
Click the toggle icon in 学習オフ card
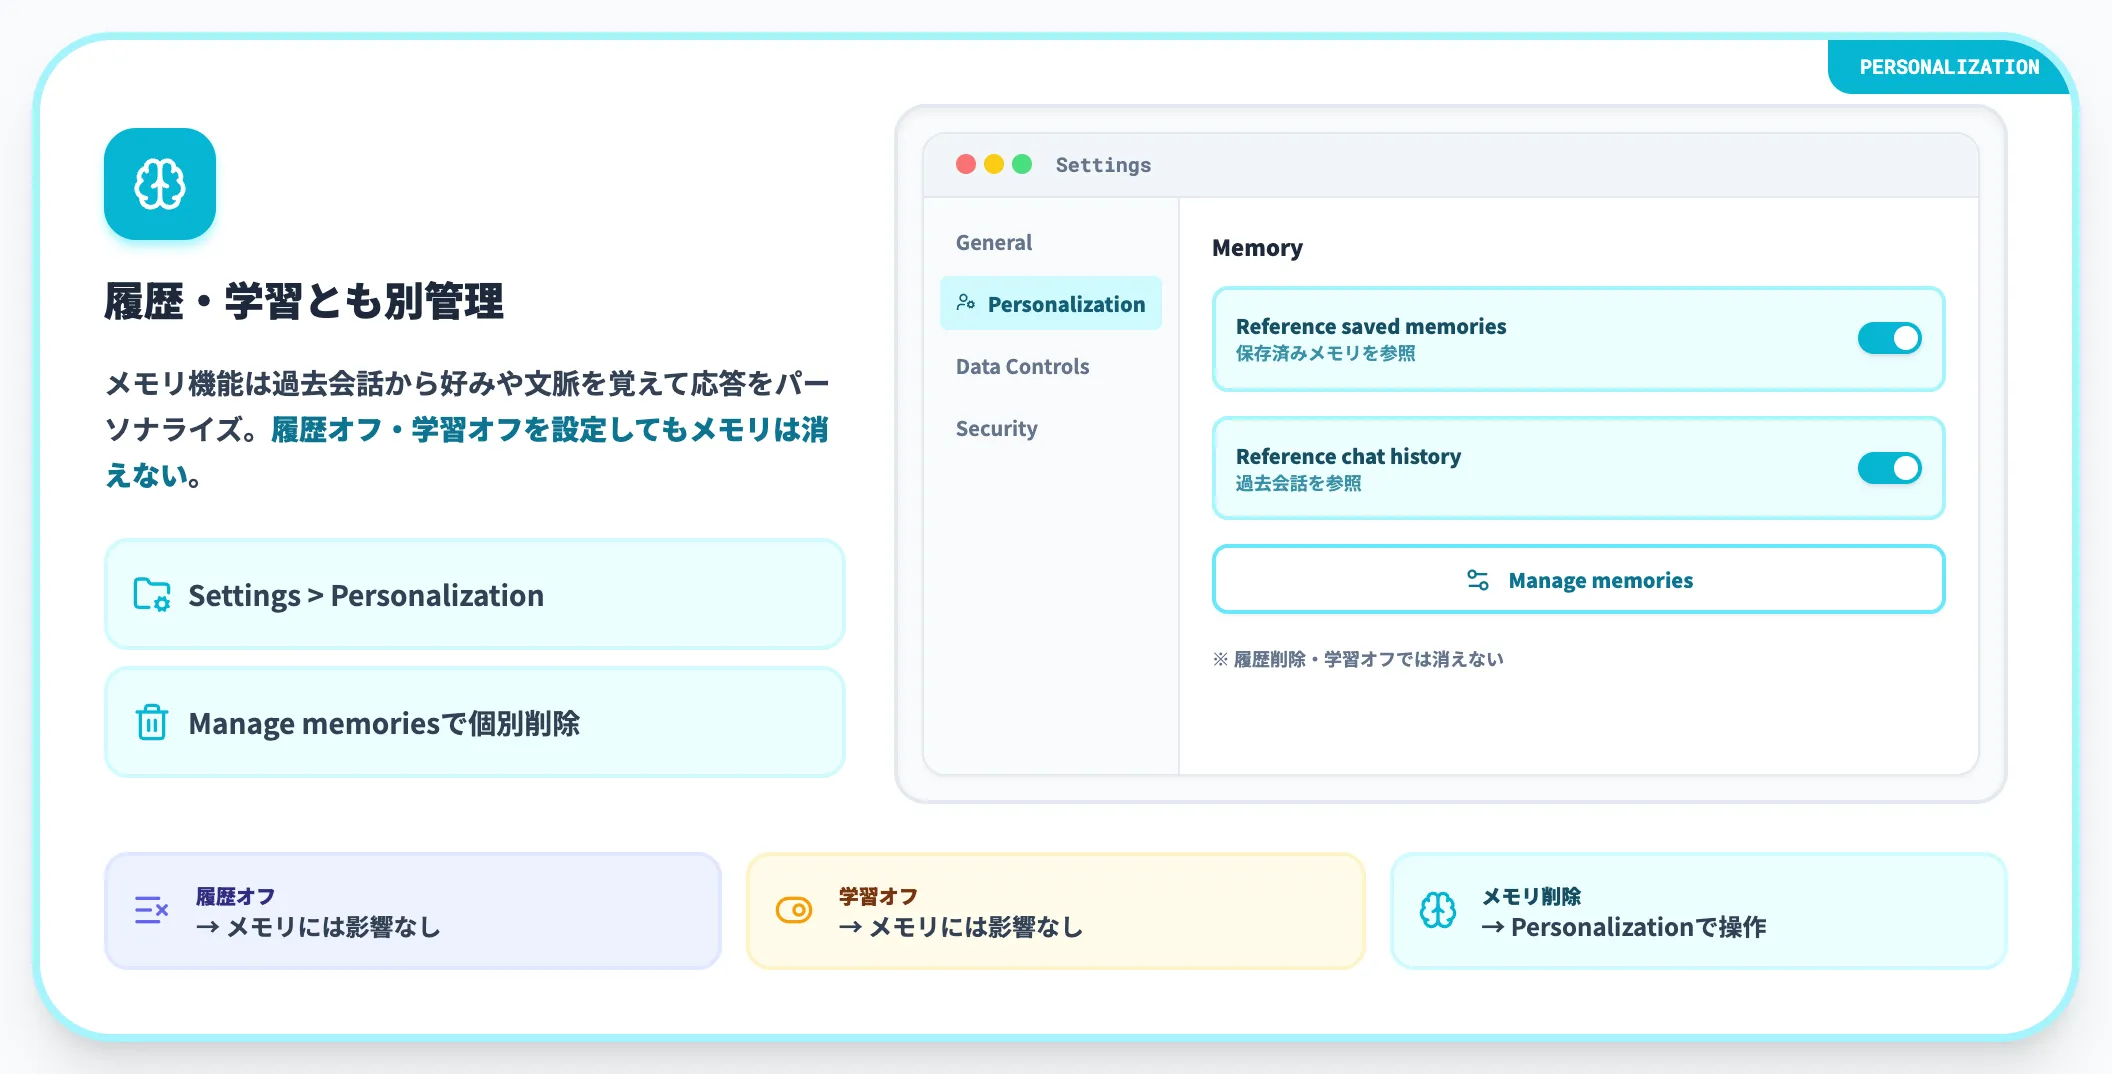794,910
